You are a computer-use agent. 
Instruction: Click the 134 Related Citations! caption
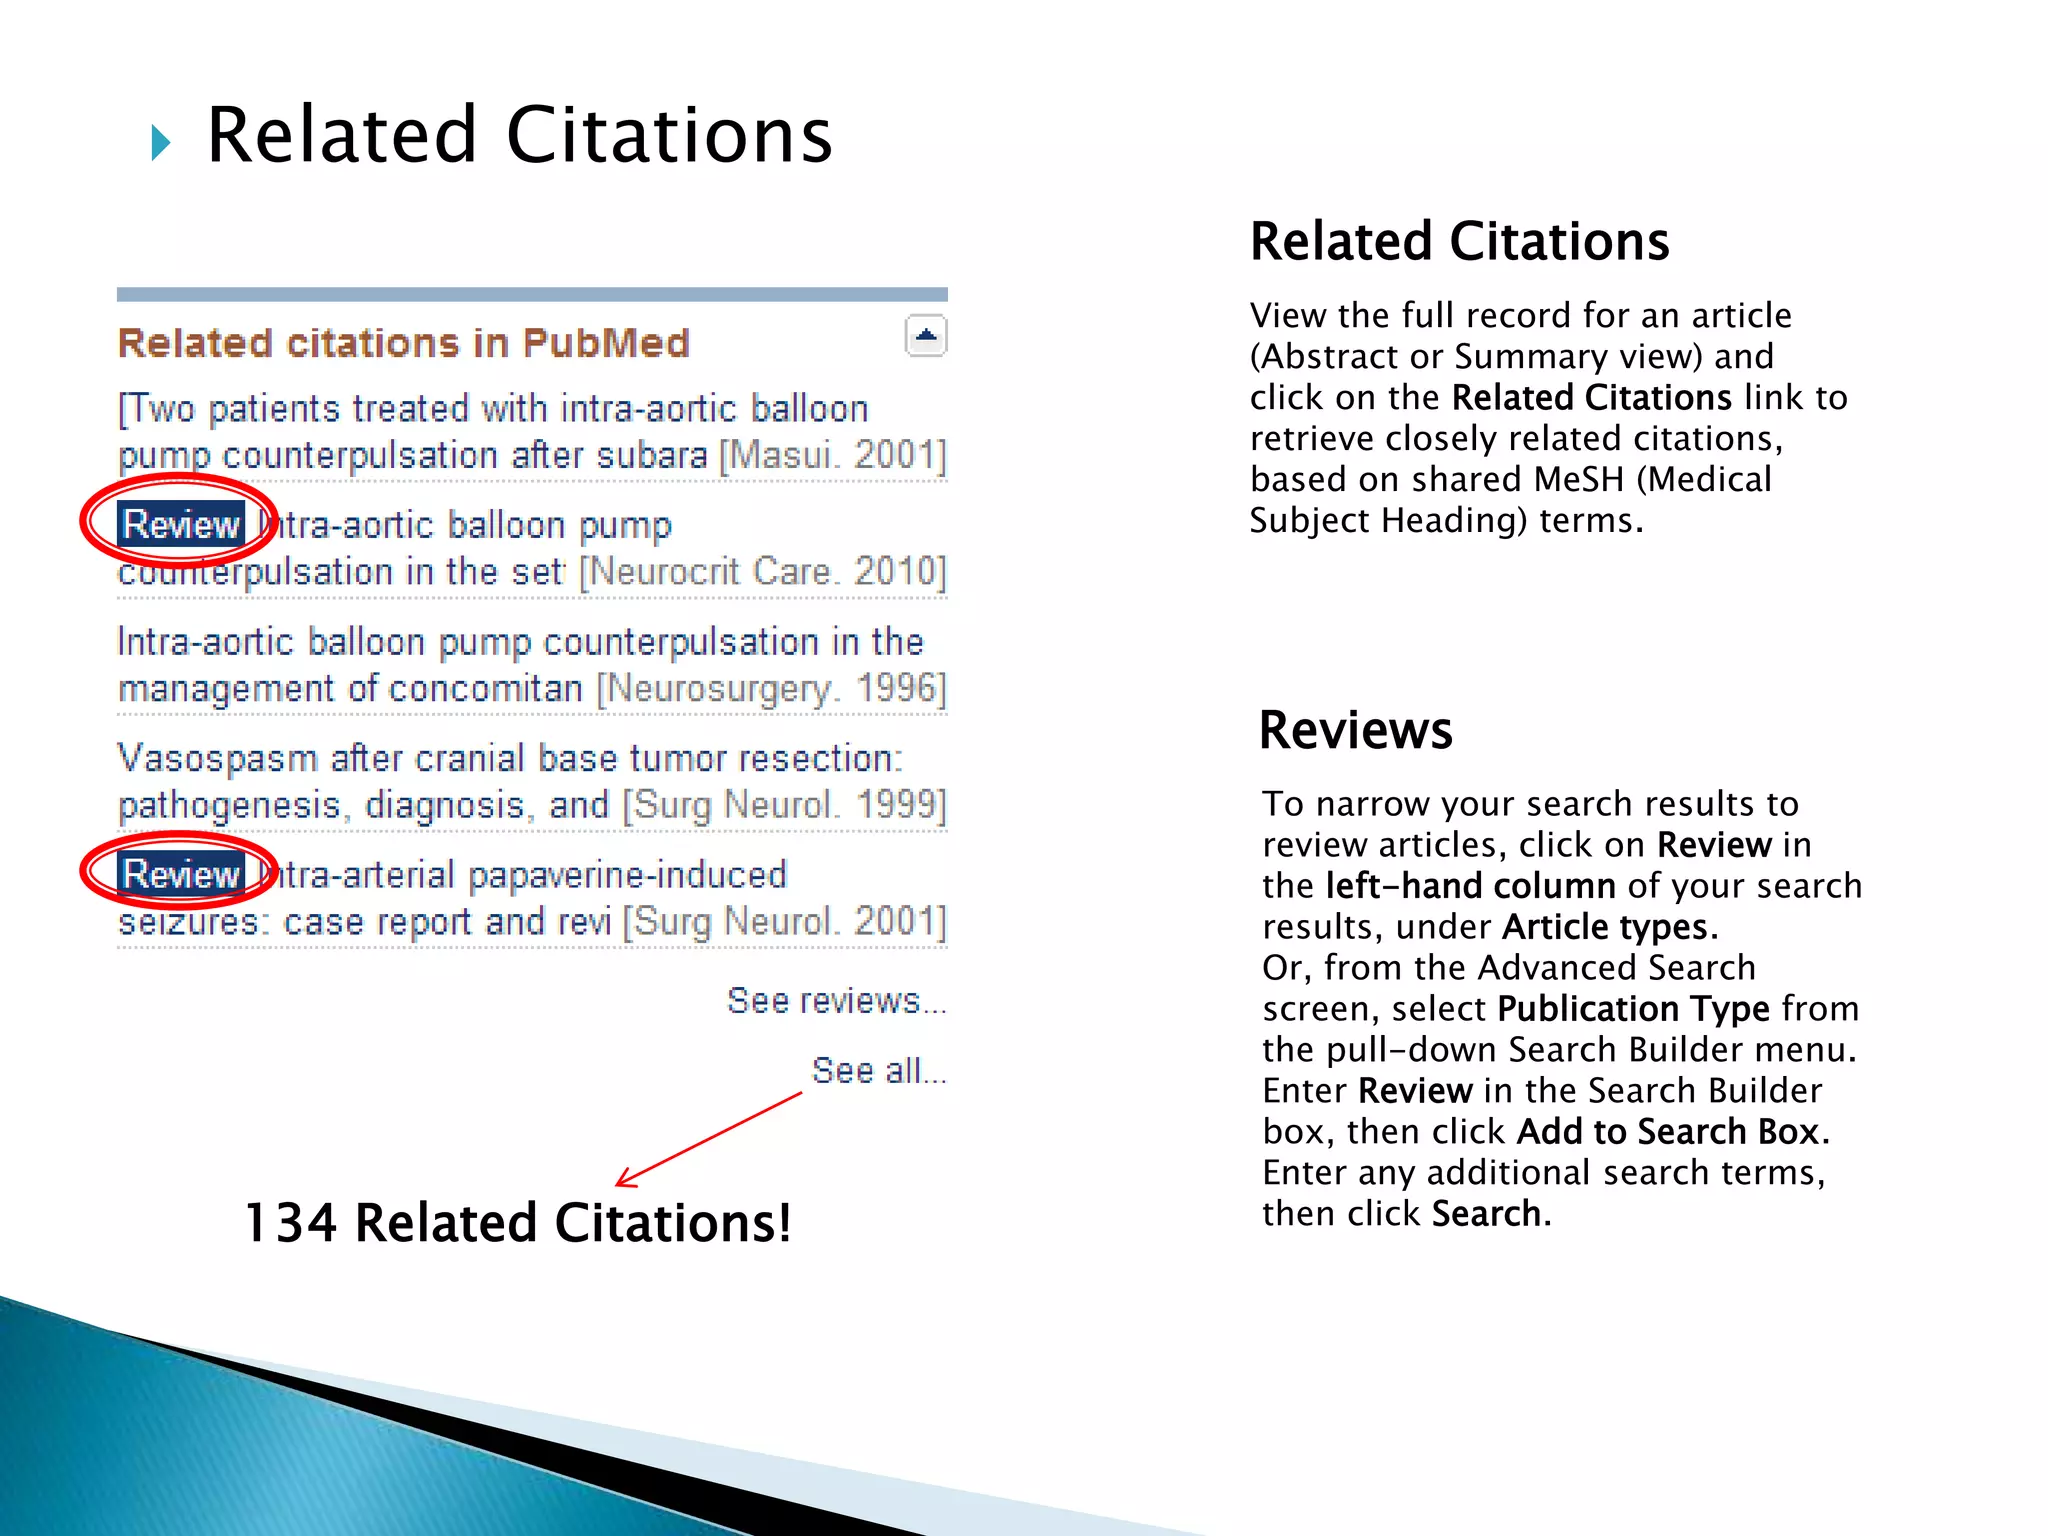pyautogui.click(x=518, y=1222)
